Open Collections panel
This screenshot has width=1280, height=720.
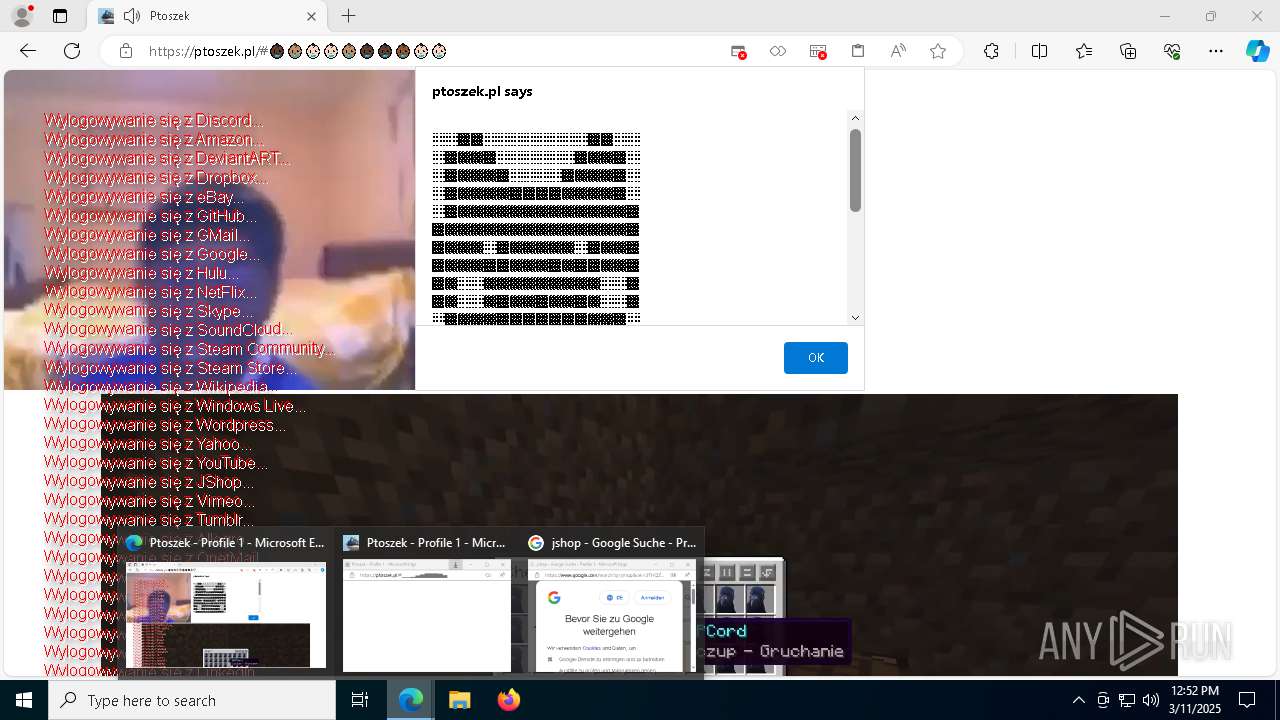coord(1128,51)
